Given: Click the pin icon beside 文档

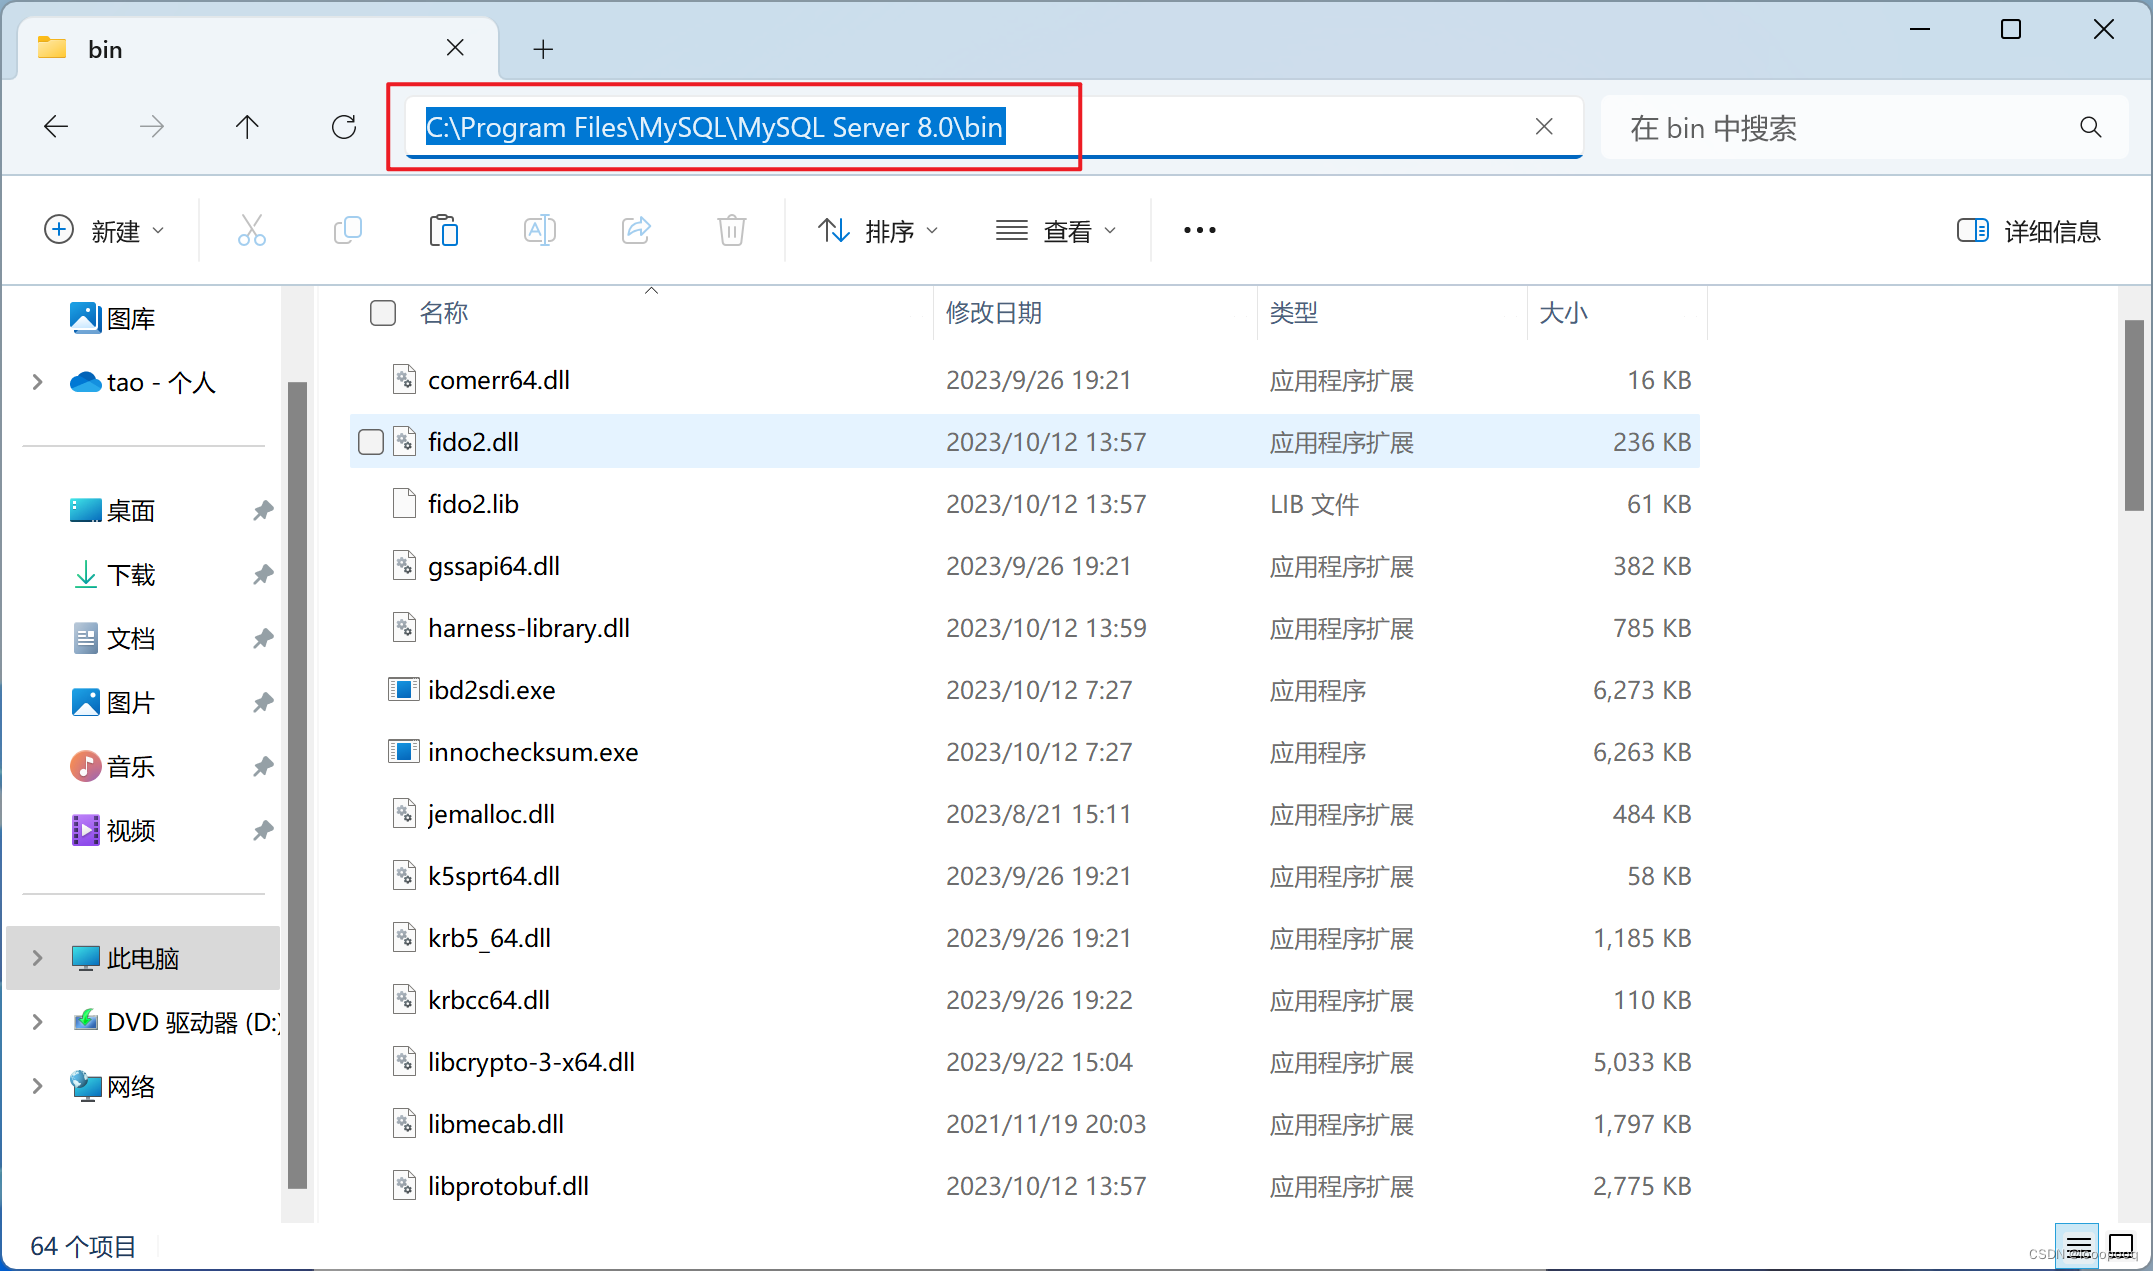Looking at the screenshot, I should click(263, 639).
